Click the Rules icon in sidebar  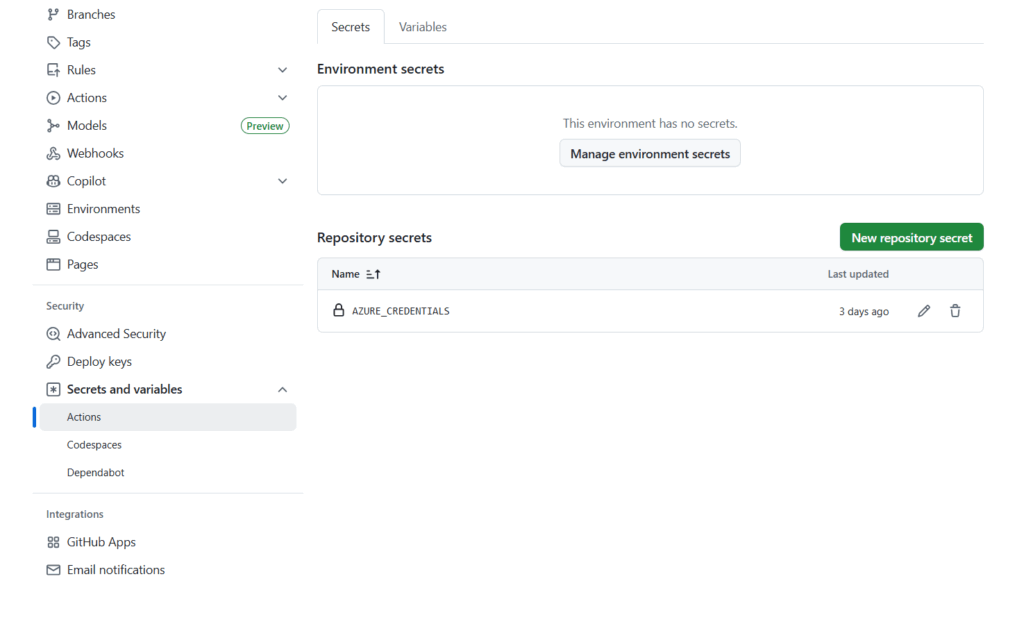[53, 70]
